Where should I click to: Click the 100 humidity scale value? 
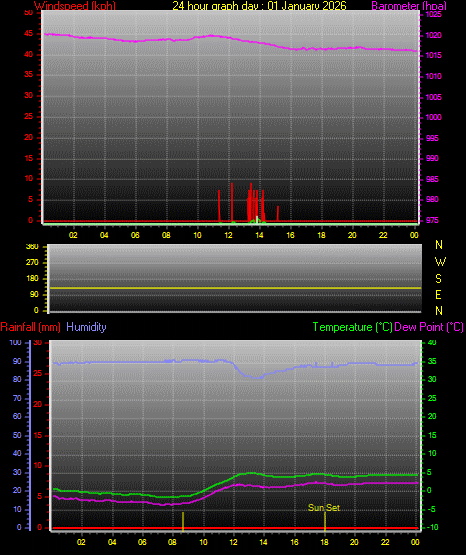15,342
